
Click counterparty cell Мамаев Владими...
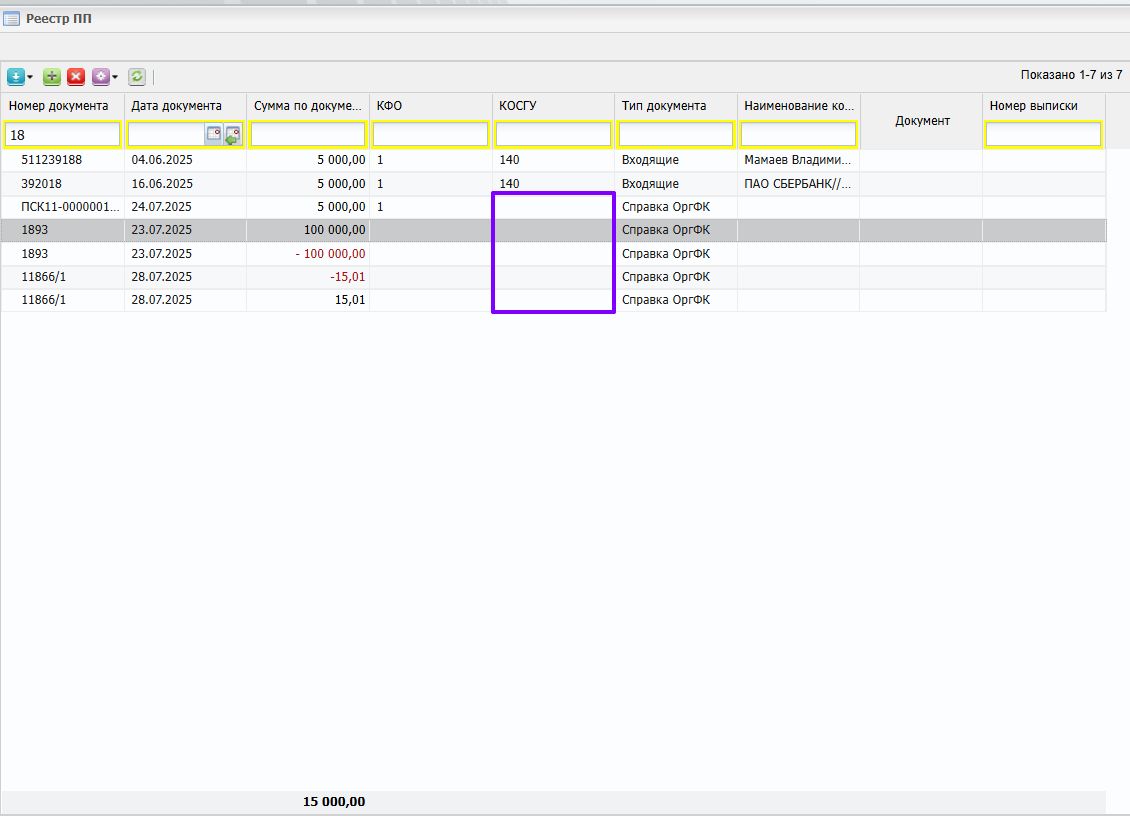pyautogui.click(x=798, y=160)
